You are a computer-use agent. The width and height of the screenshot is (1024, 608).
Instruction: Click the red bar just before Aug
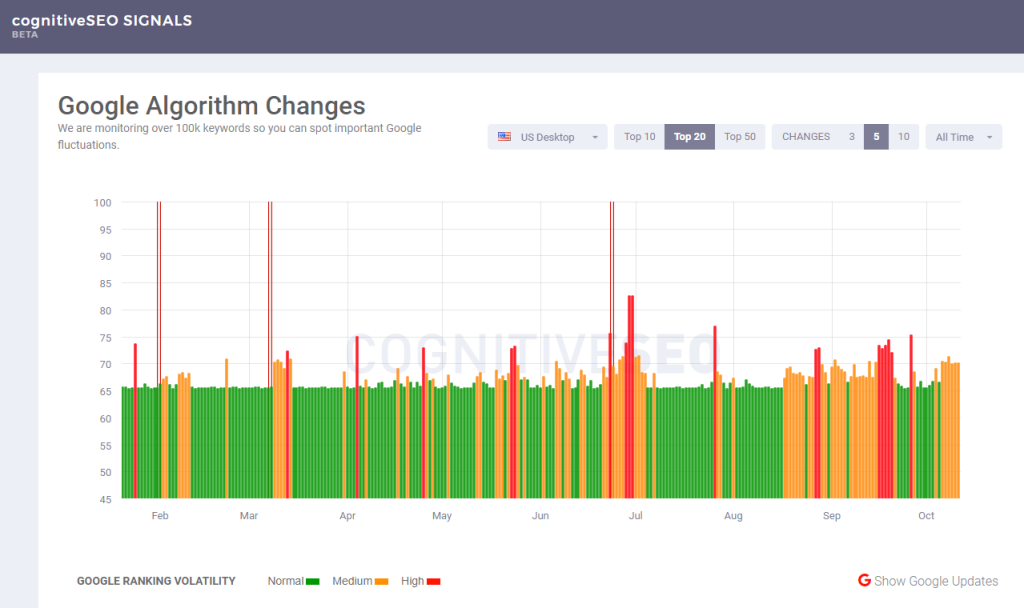click(715, 412)
